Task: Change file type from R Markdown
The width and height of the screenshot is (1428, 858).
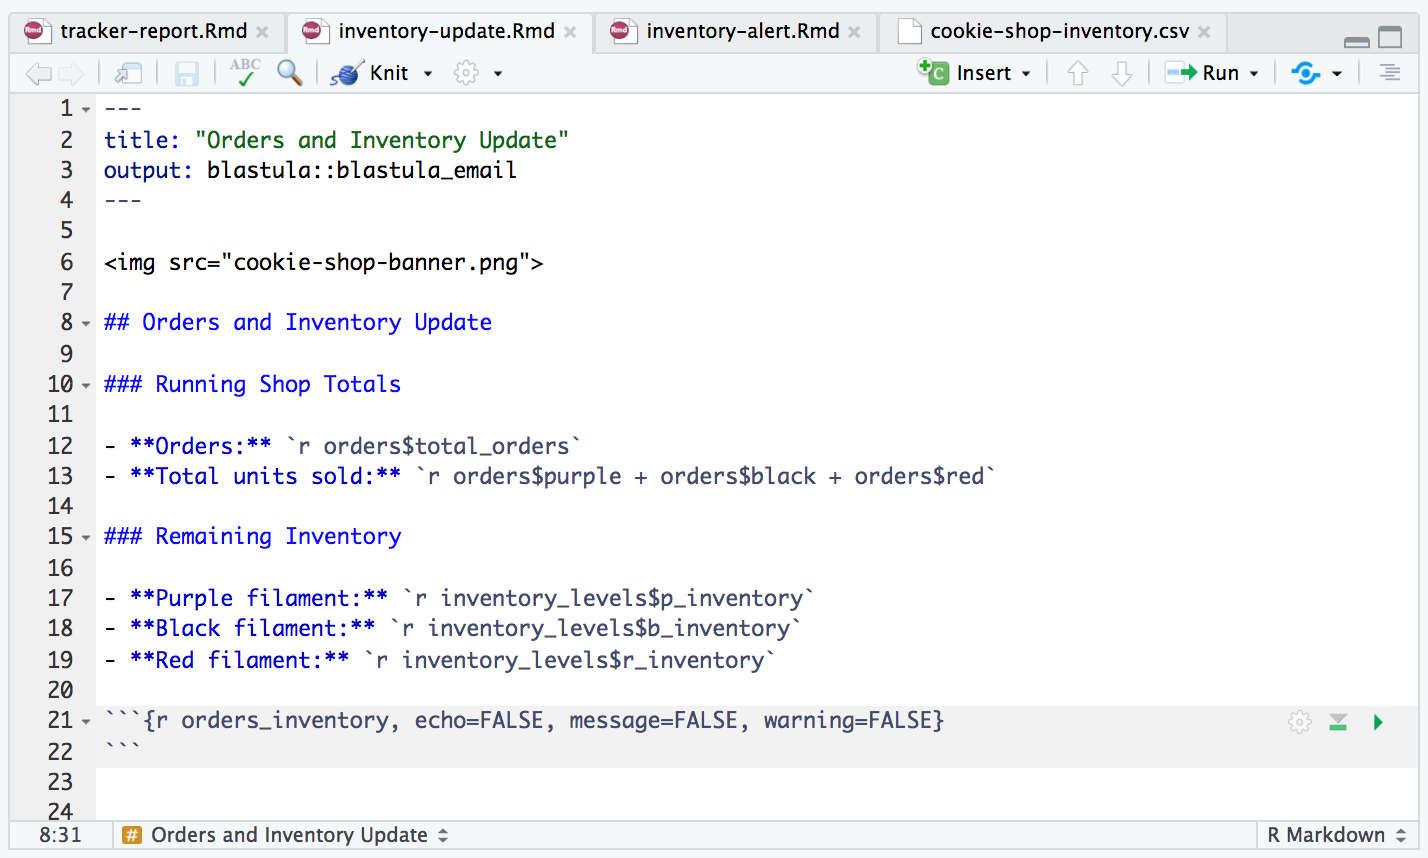Action: 1335,835
